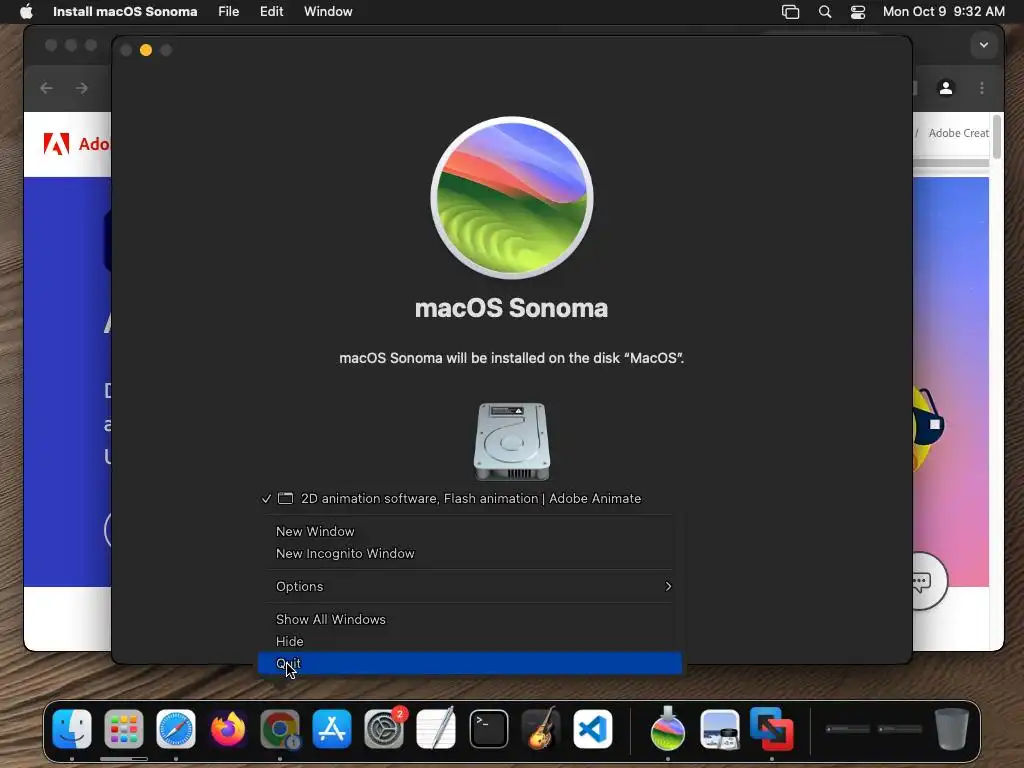Click the Adobe logo on the webpage
This screenshot has height=768, width=1024.
tap(56, 144)
